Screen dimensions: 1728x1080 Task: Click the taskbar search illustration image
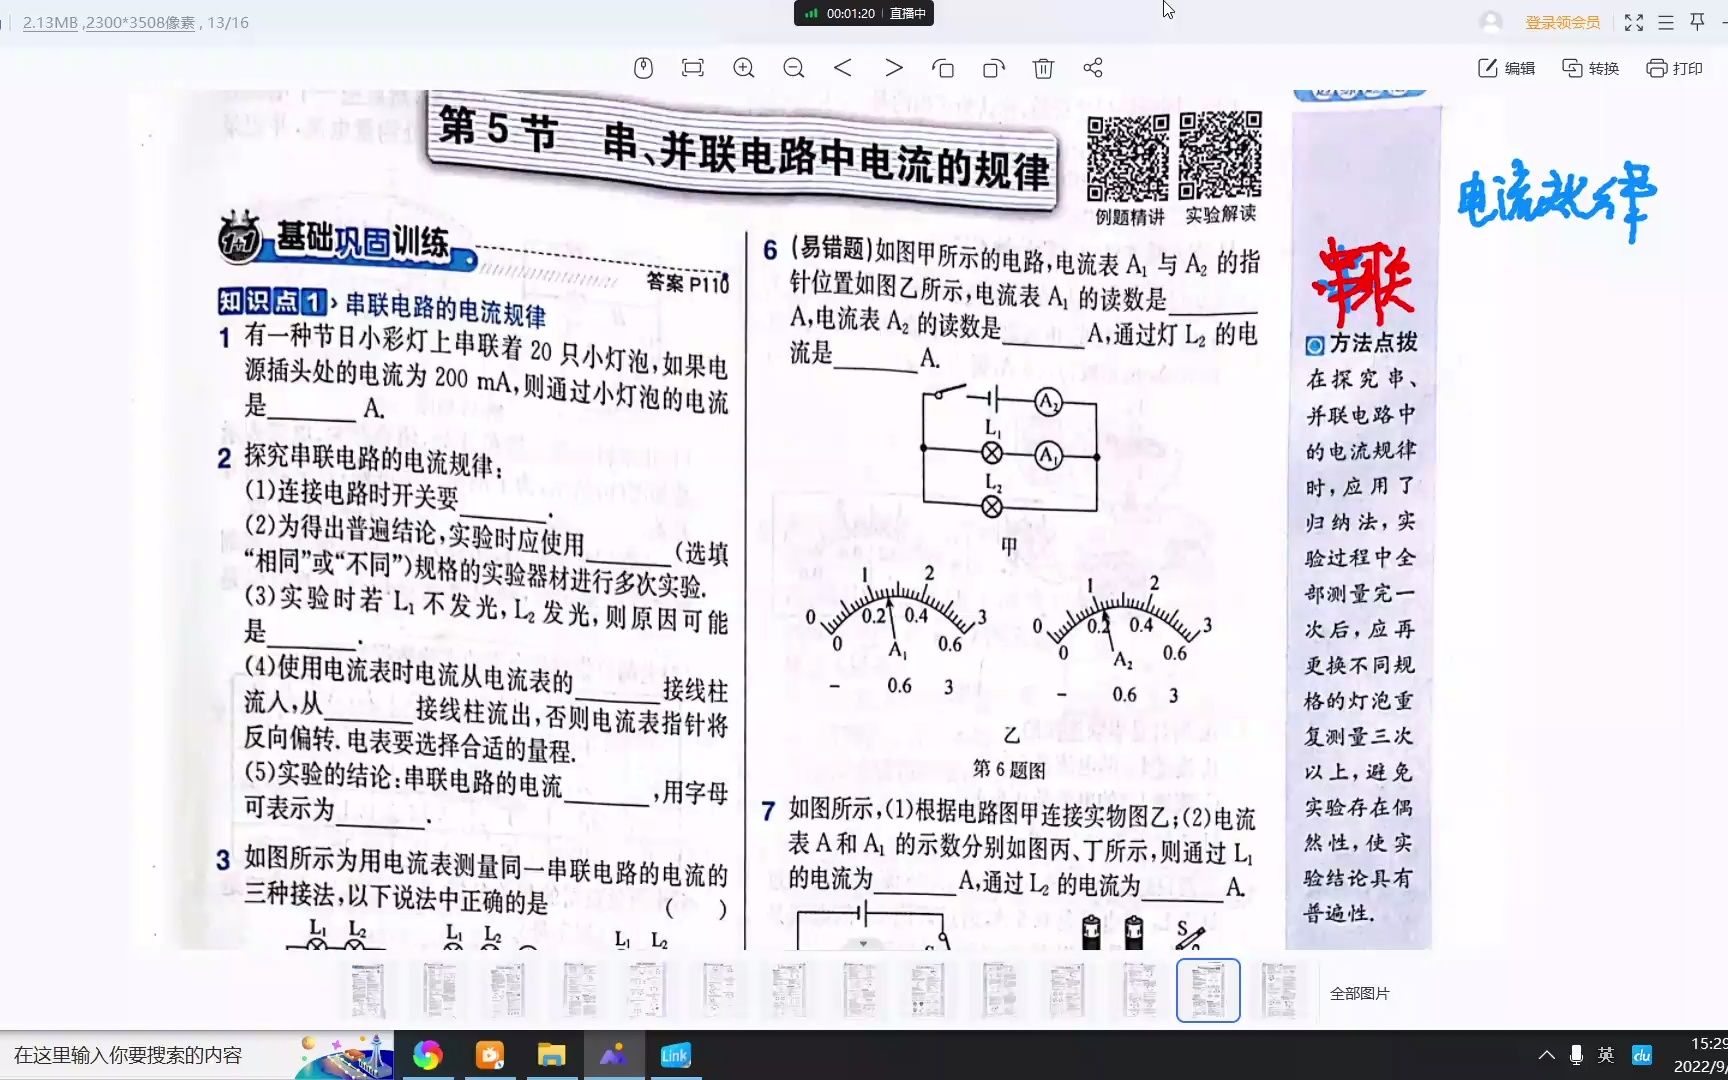tap(344, 1056)
